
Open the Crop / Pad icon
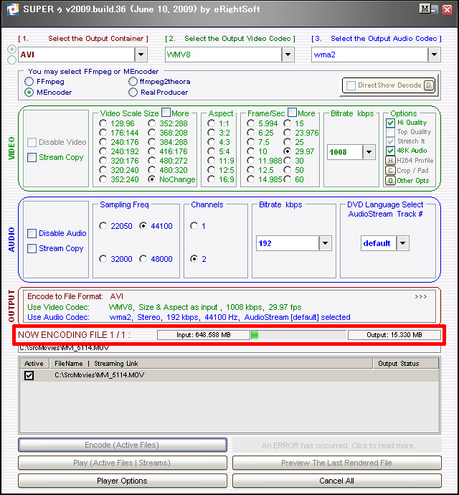click(x=390, y=171)
